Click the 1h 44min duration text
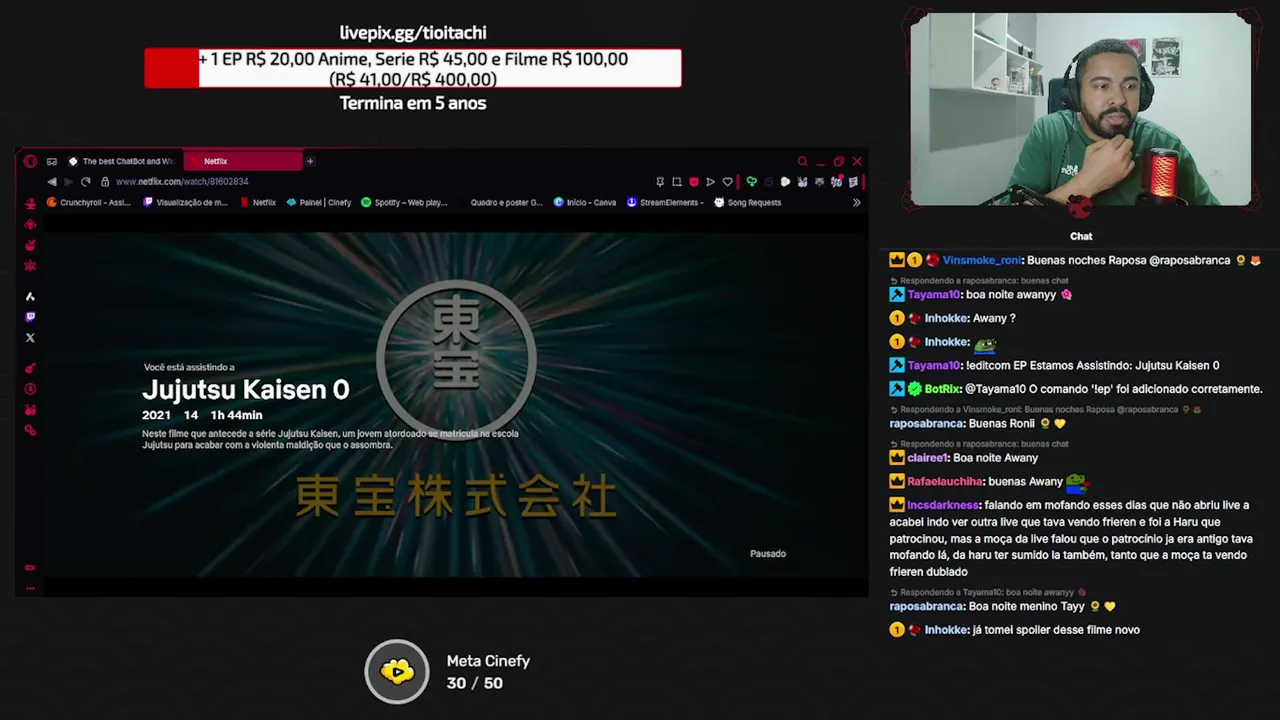 pyautogui.click(x=236, y=415)
